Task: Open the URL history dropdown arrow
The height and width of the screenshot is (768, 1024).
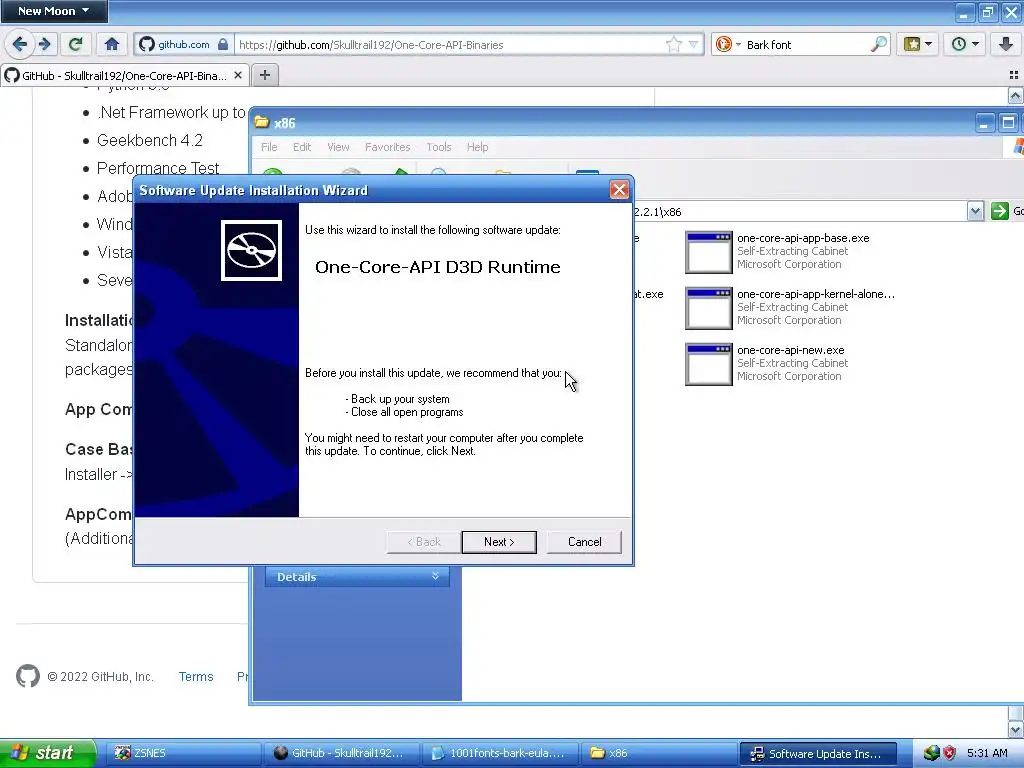Action: [x=694, y=44]
